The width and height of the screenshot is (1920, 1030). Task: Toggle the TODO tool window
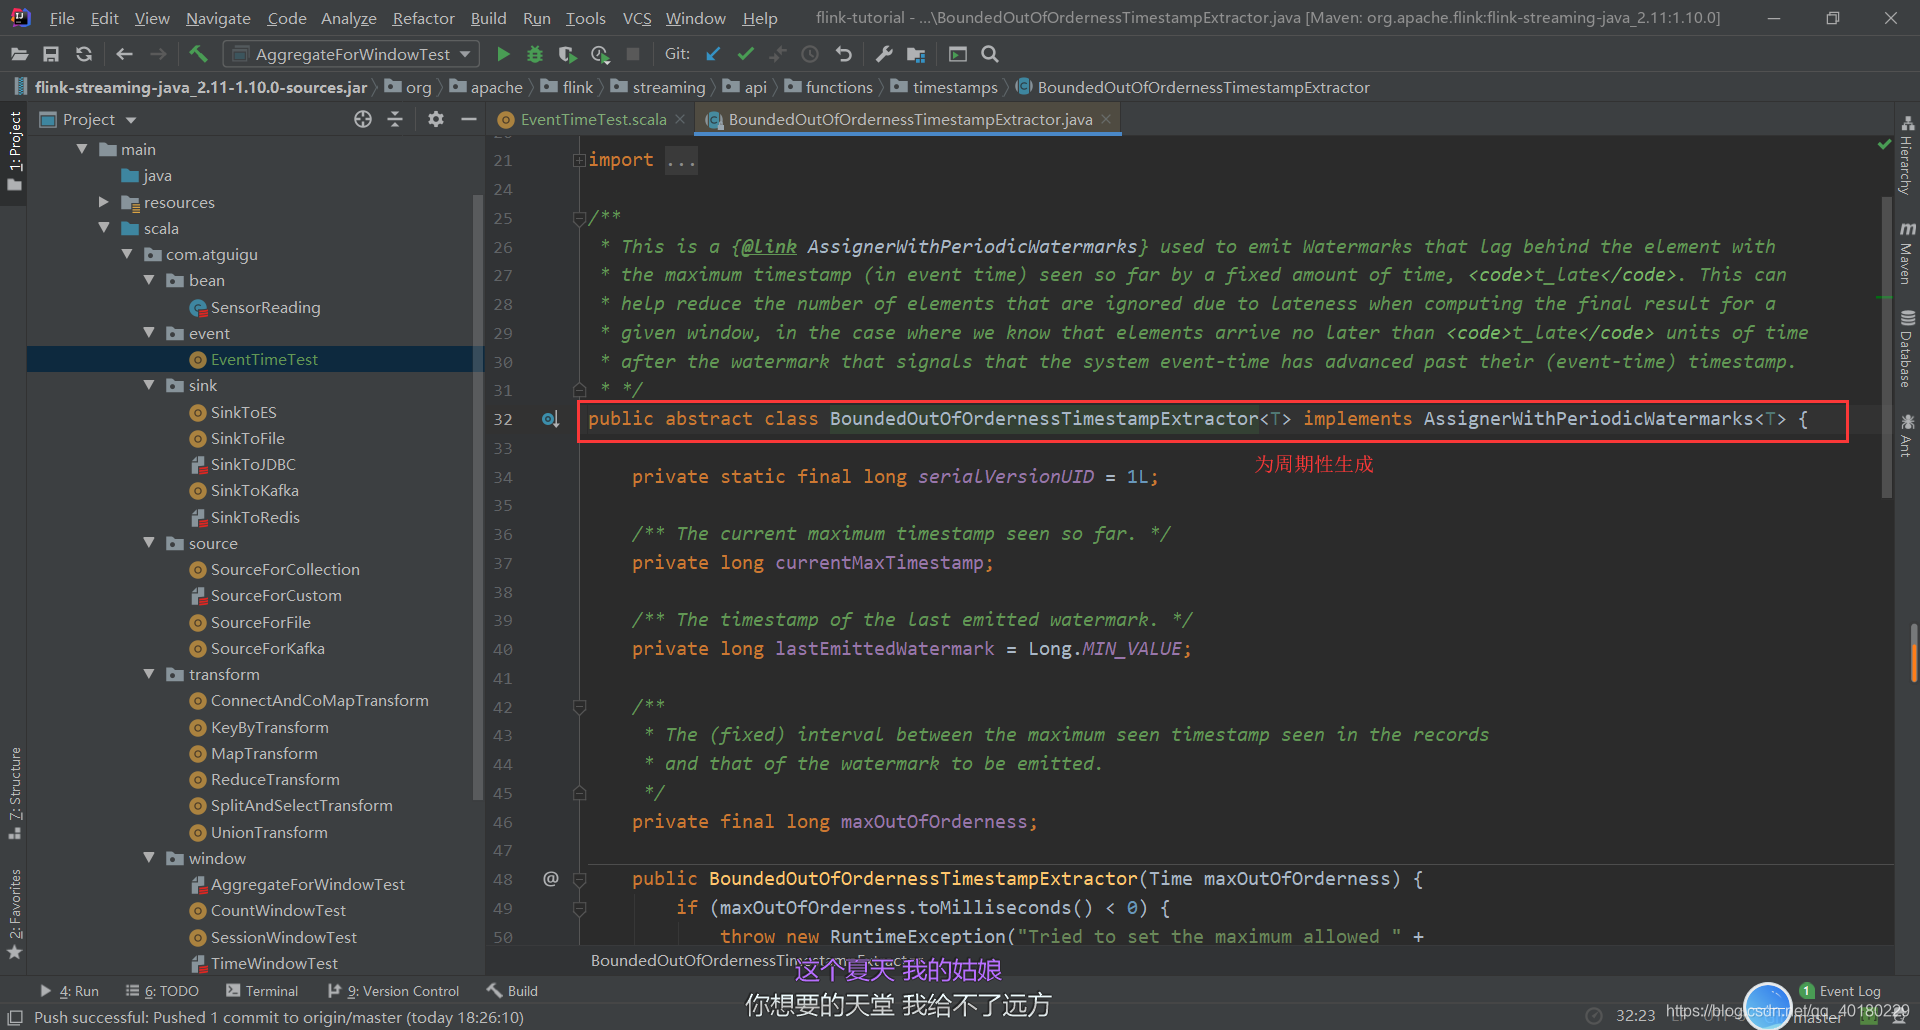click(x=162, y=991)
